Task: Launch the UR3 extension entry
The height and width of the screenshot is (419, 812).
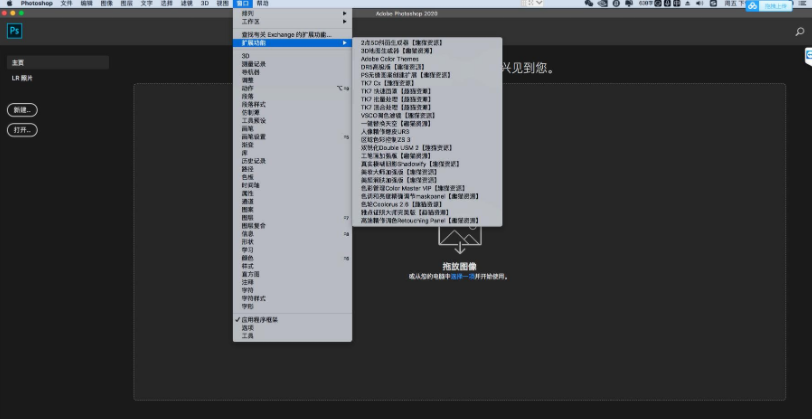Action: coord(427,132)
